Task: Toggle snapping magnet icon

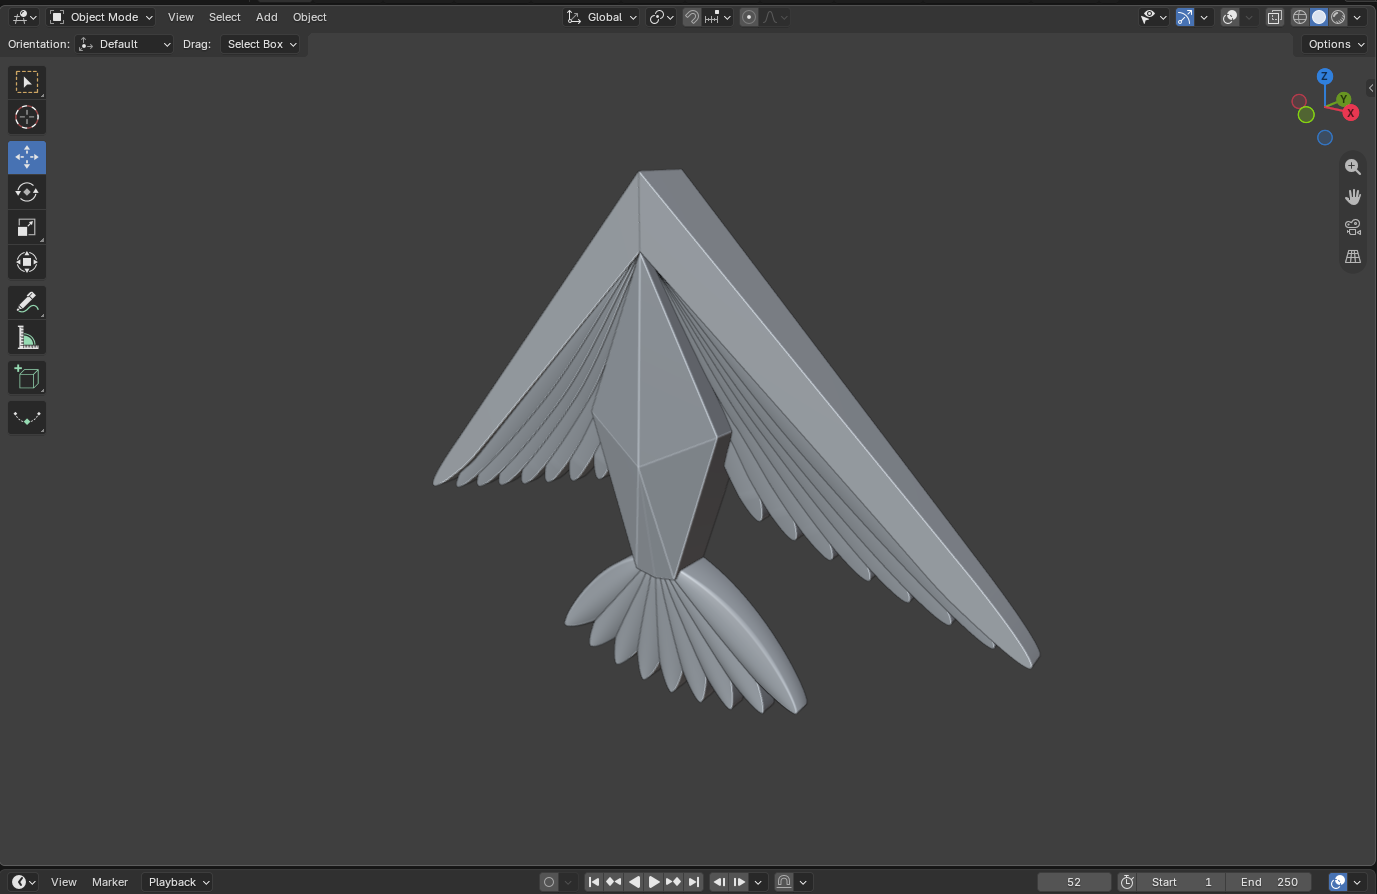Action: (691, 17)
